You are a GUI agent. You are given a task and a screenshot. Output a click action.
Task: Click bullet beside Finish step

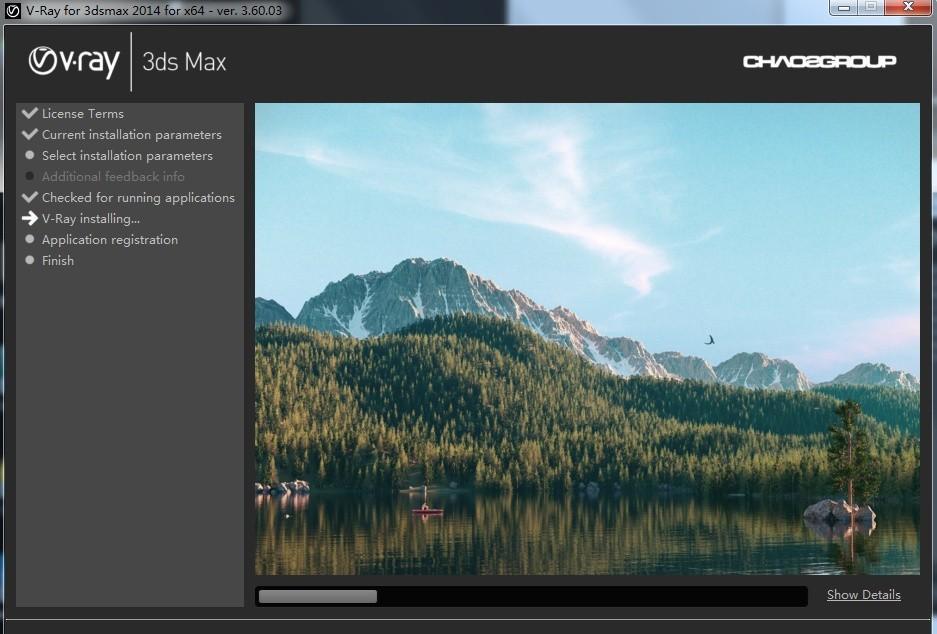(x=29, y=260)
